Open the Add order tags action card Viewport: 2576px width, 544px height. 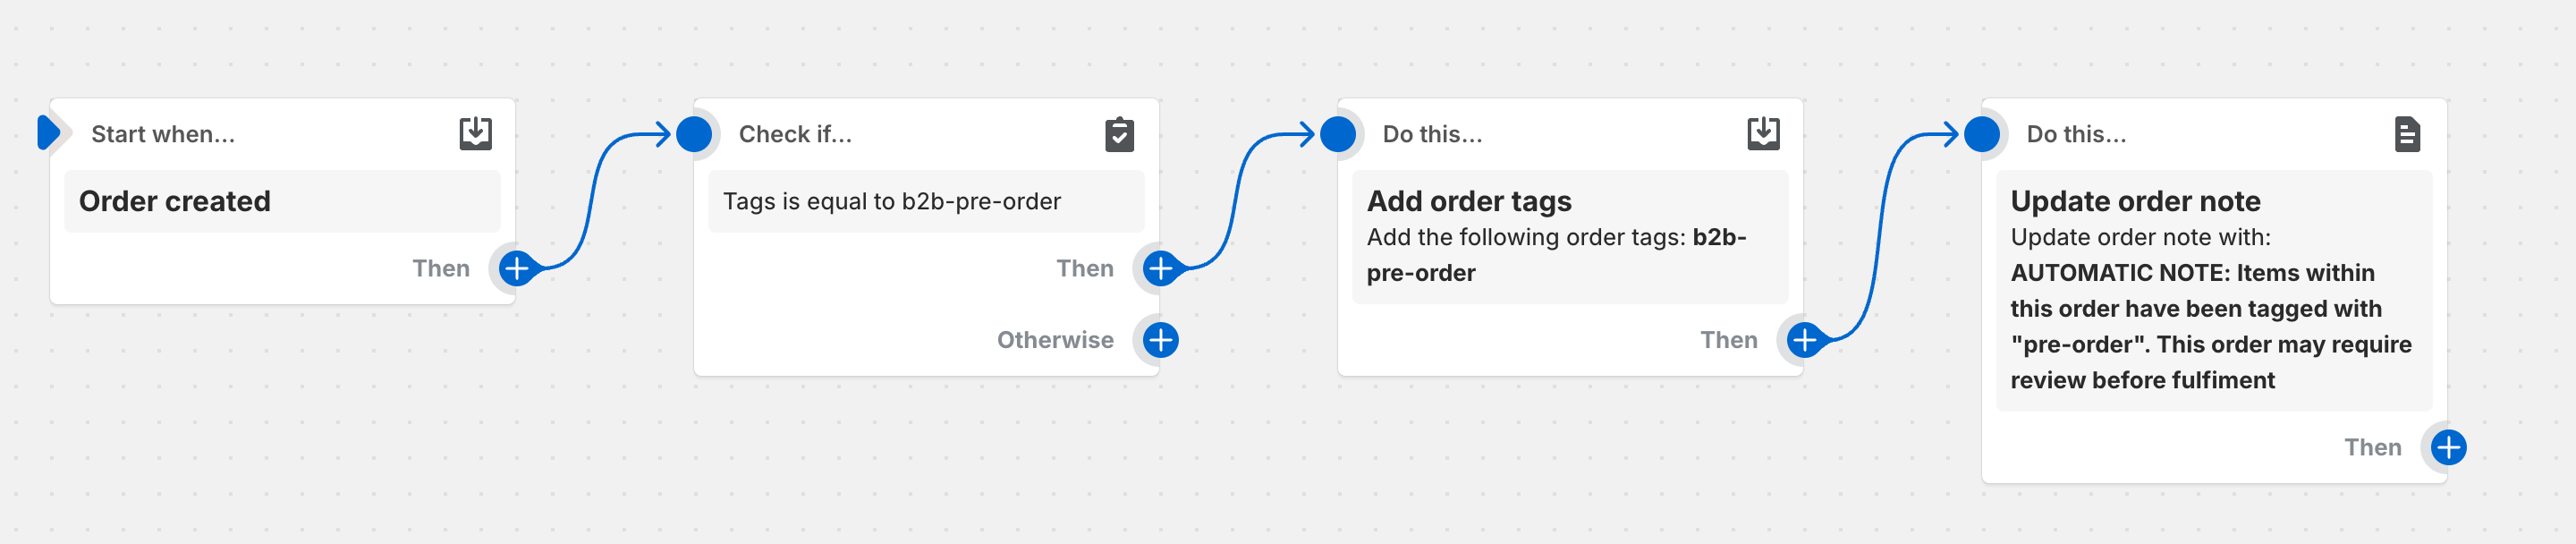point(1570,235)
